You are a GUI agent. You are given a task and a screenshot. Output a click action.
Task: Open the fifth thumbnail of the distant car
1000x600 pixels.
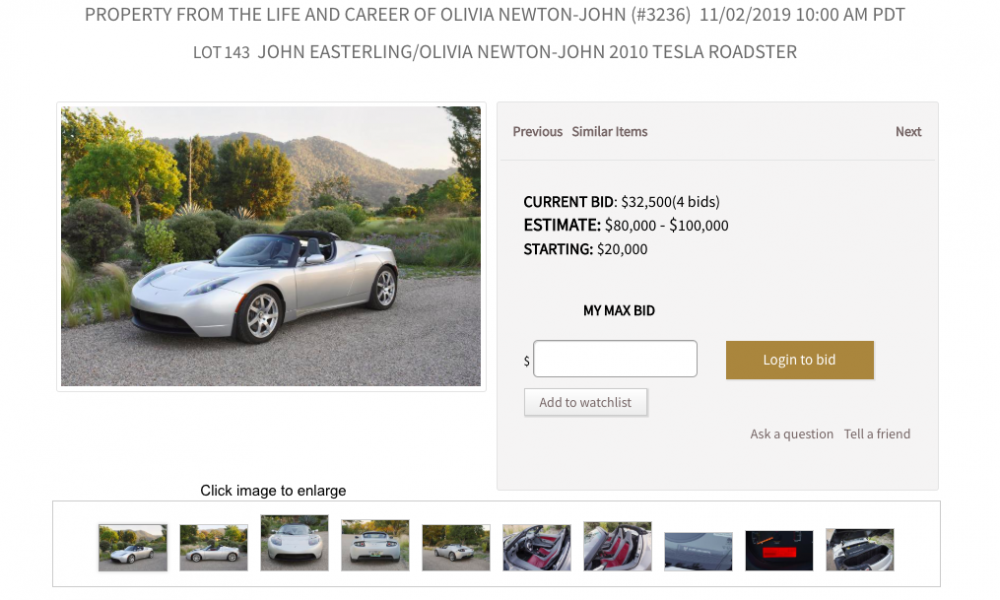(456, 547)
